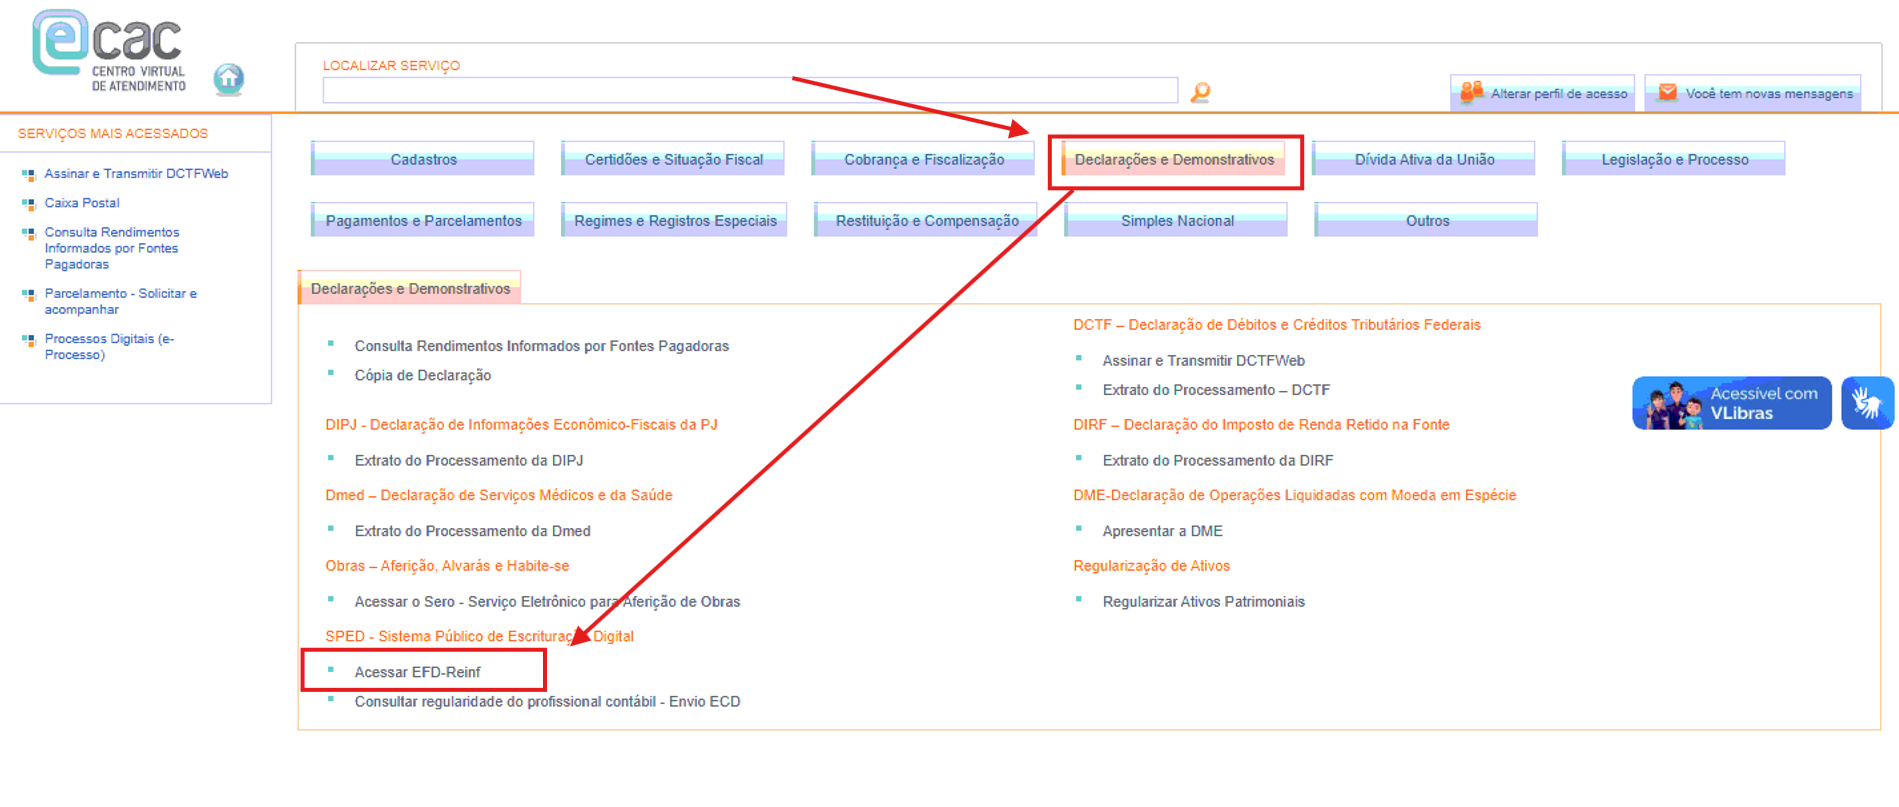Click the envelope new messages icon

point(1667,93)
